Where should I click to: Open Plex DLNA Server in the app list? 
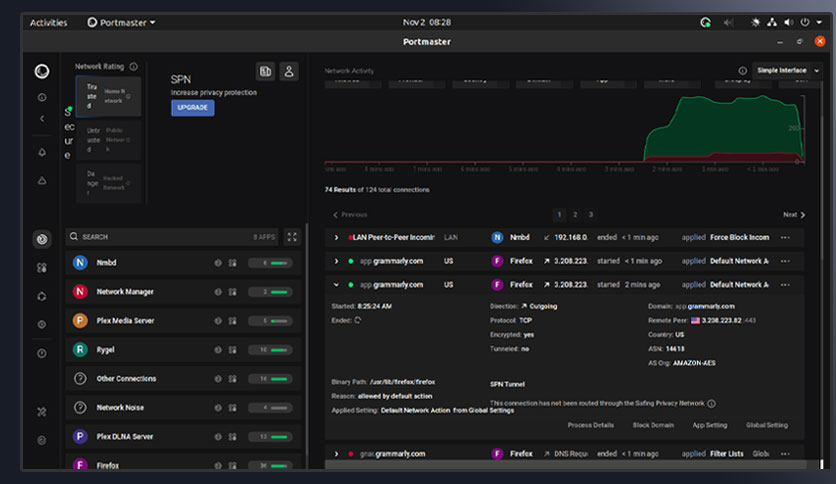(x=183, y=437)
